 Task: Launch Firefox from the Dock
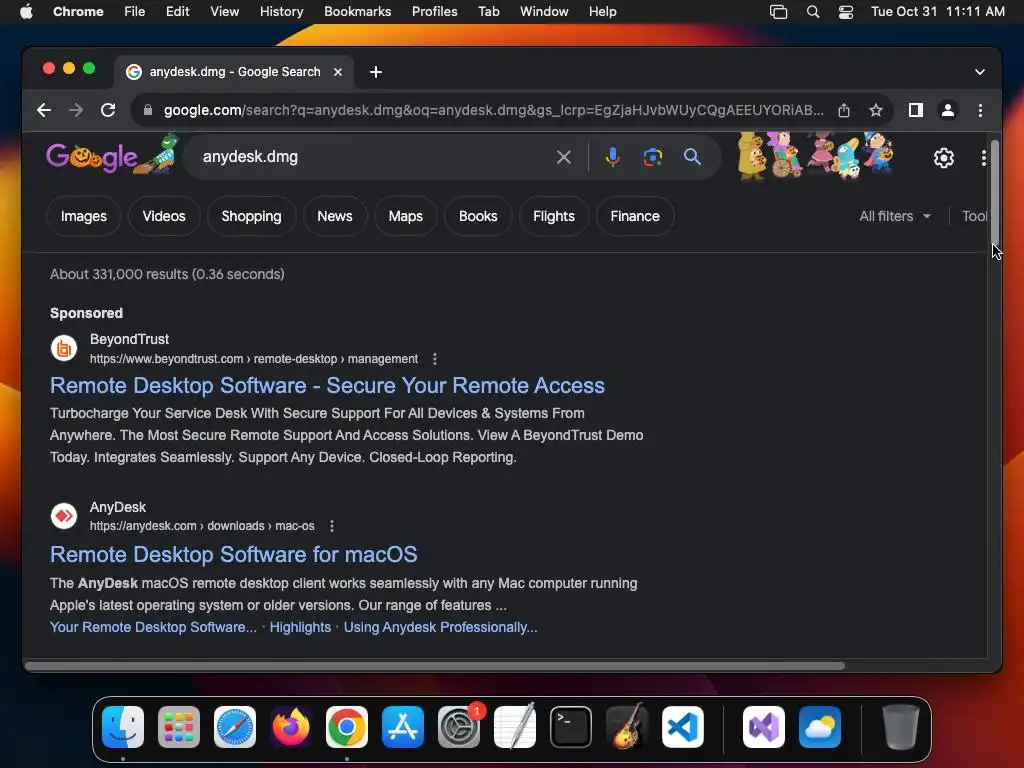click(291, 727)
